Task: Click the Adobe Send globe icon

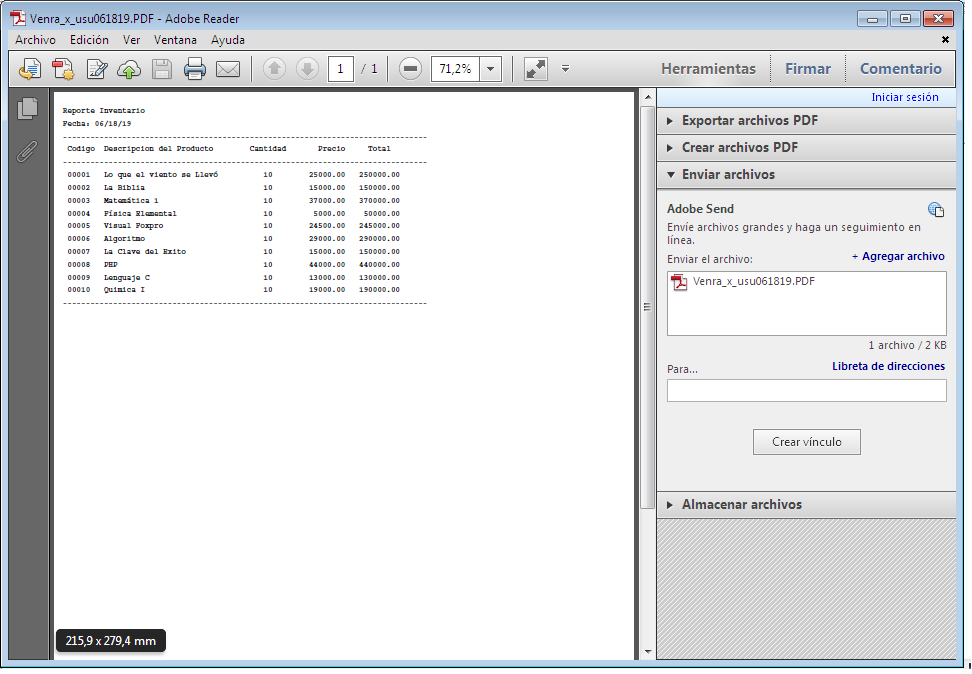Action: pyautogui.click(x=935, y=210)
